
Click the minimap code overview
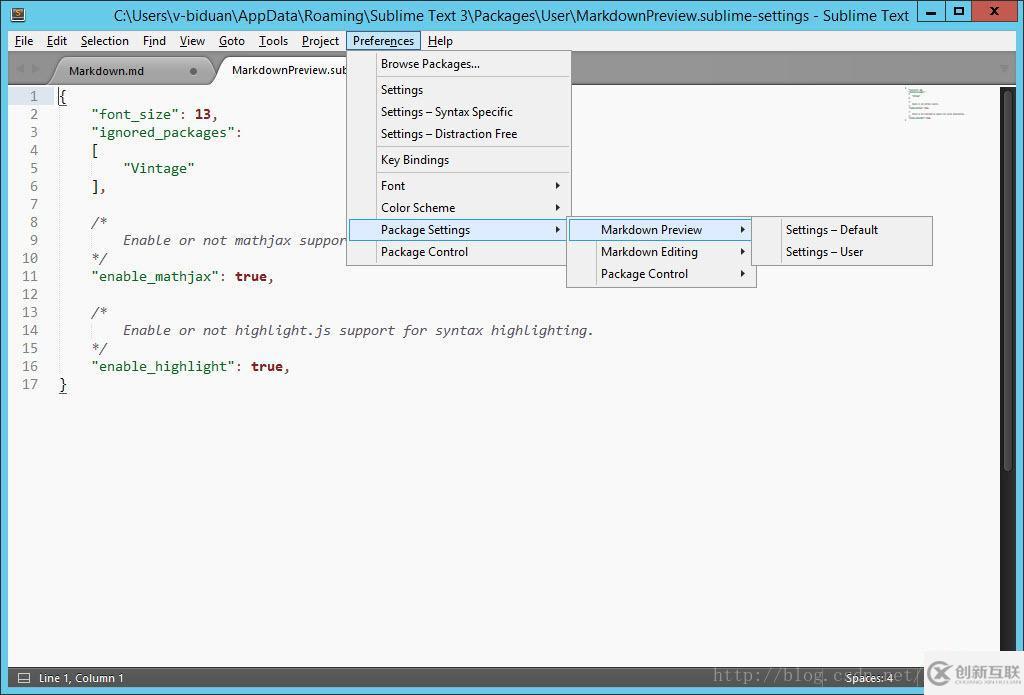pos(935,103)
